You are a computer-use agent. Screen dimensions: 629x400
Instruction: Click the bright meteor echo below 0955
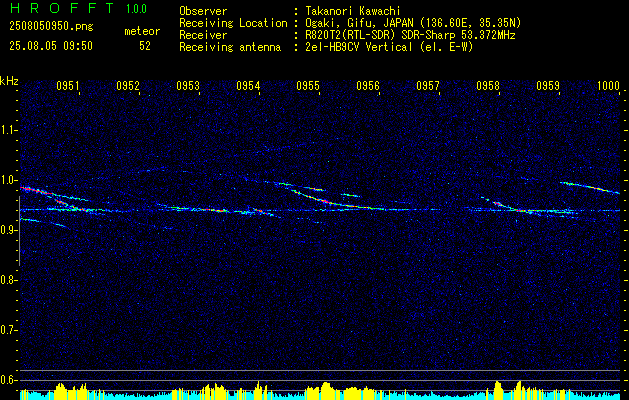coord(325,200)
